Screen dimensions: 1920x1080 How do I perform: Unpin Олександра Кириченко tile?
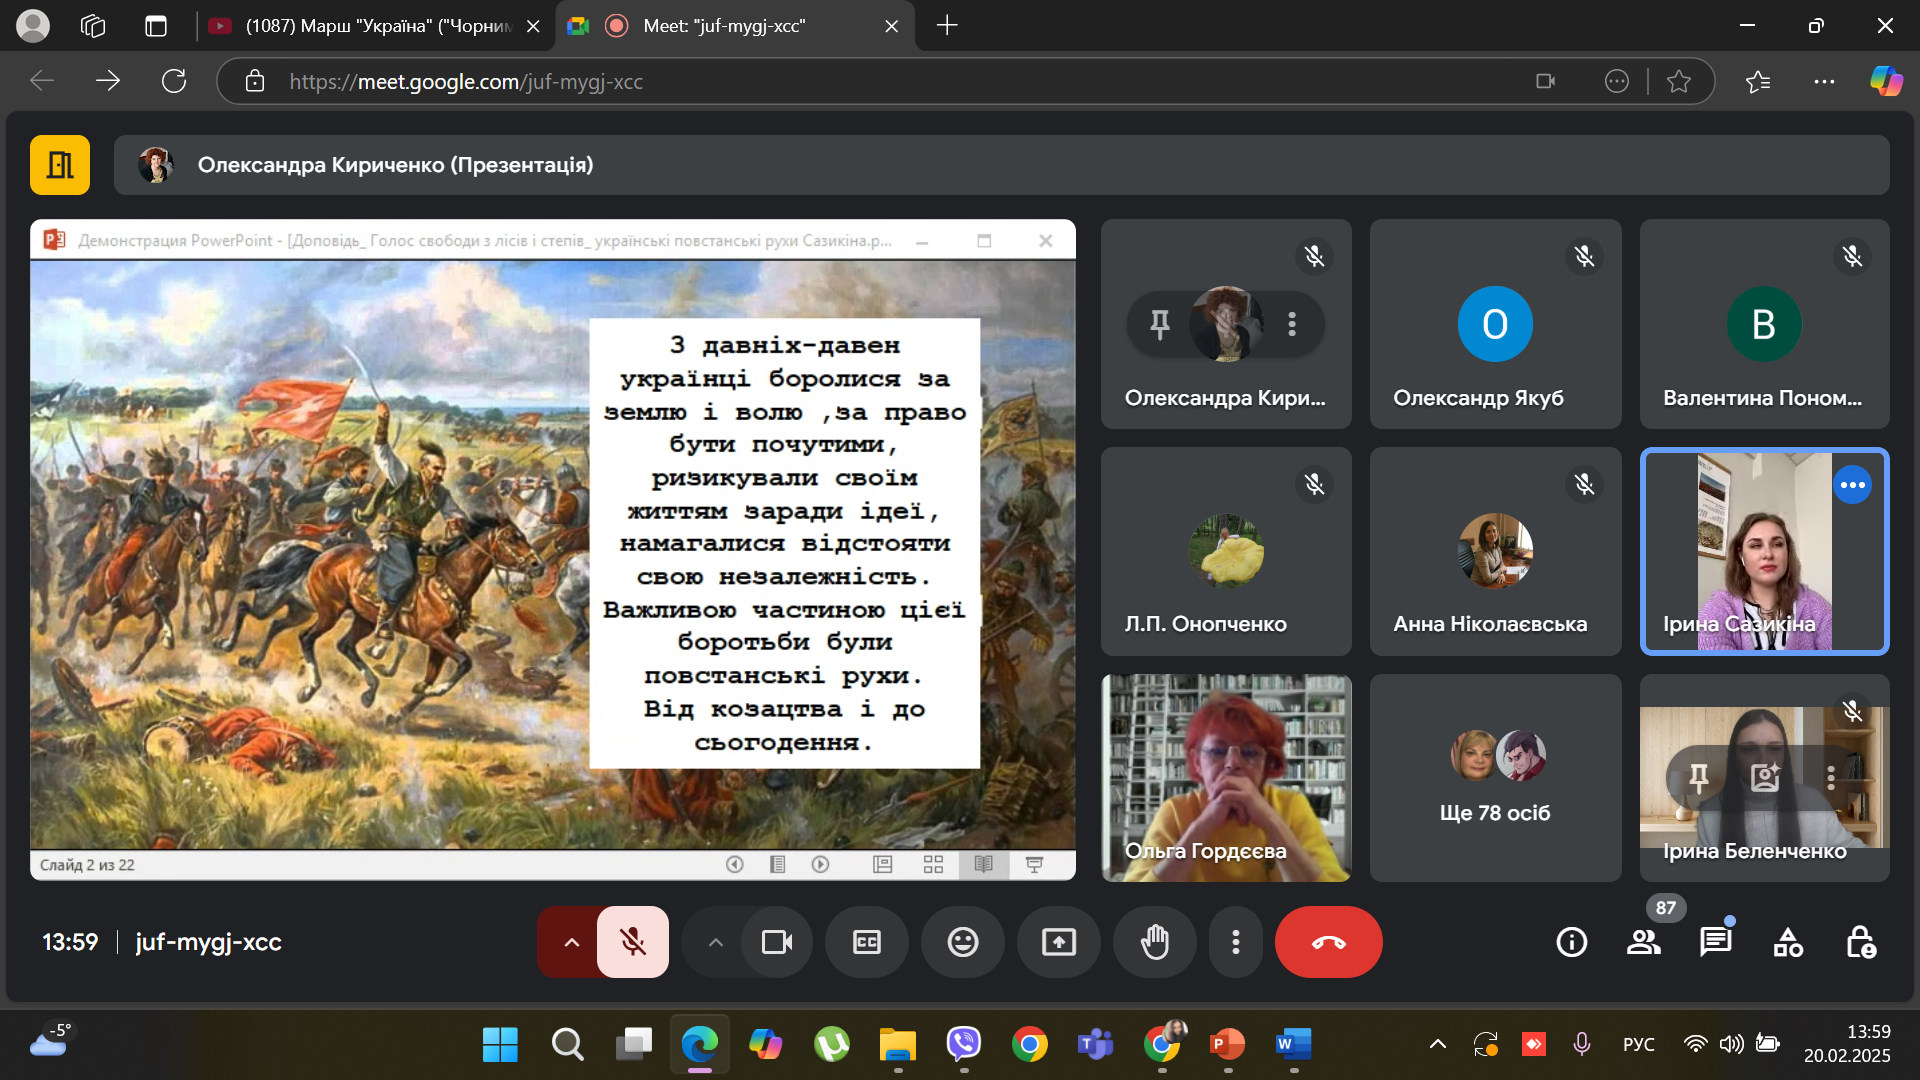pyautogui.click(x=1160, y=324)
